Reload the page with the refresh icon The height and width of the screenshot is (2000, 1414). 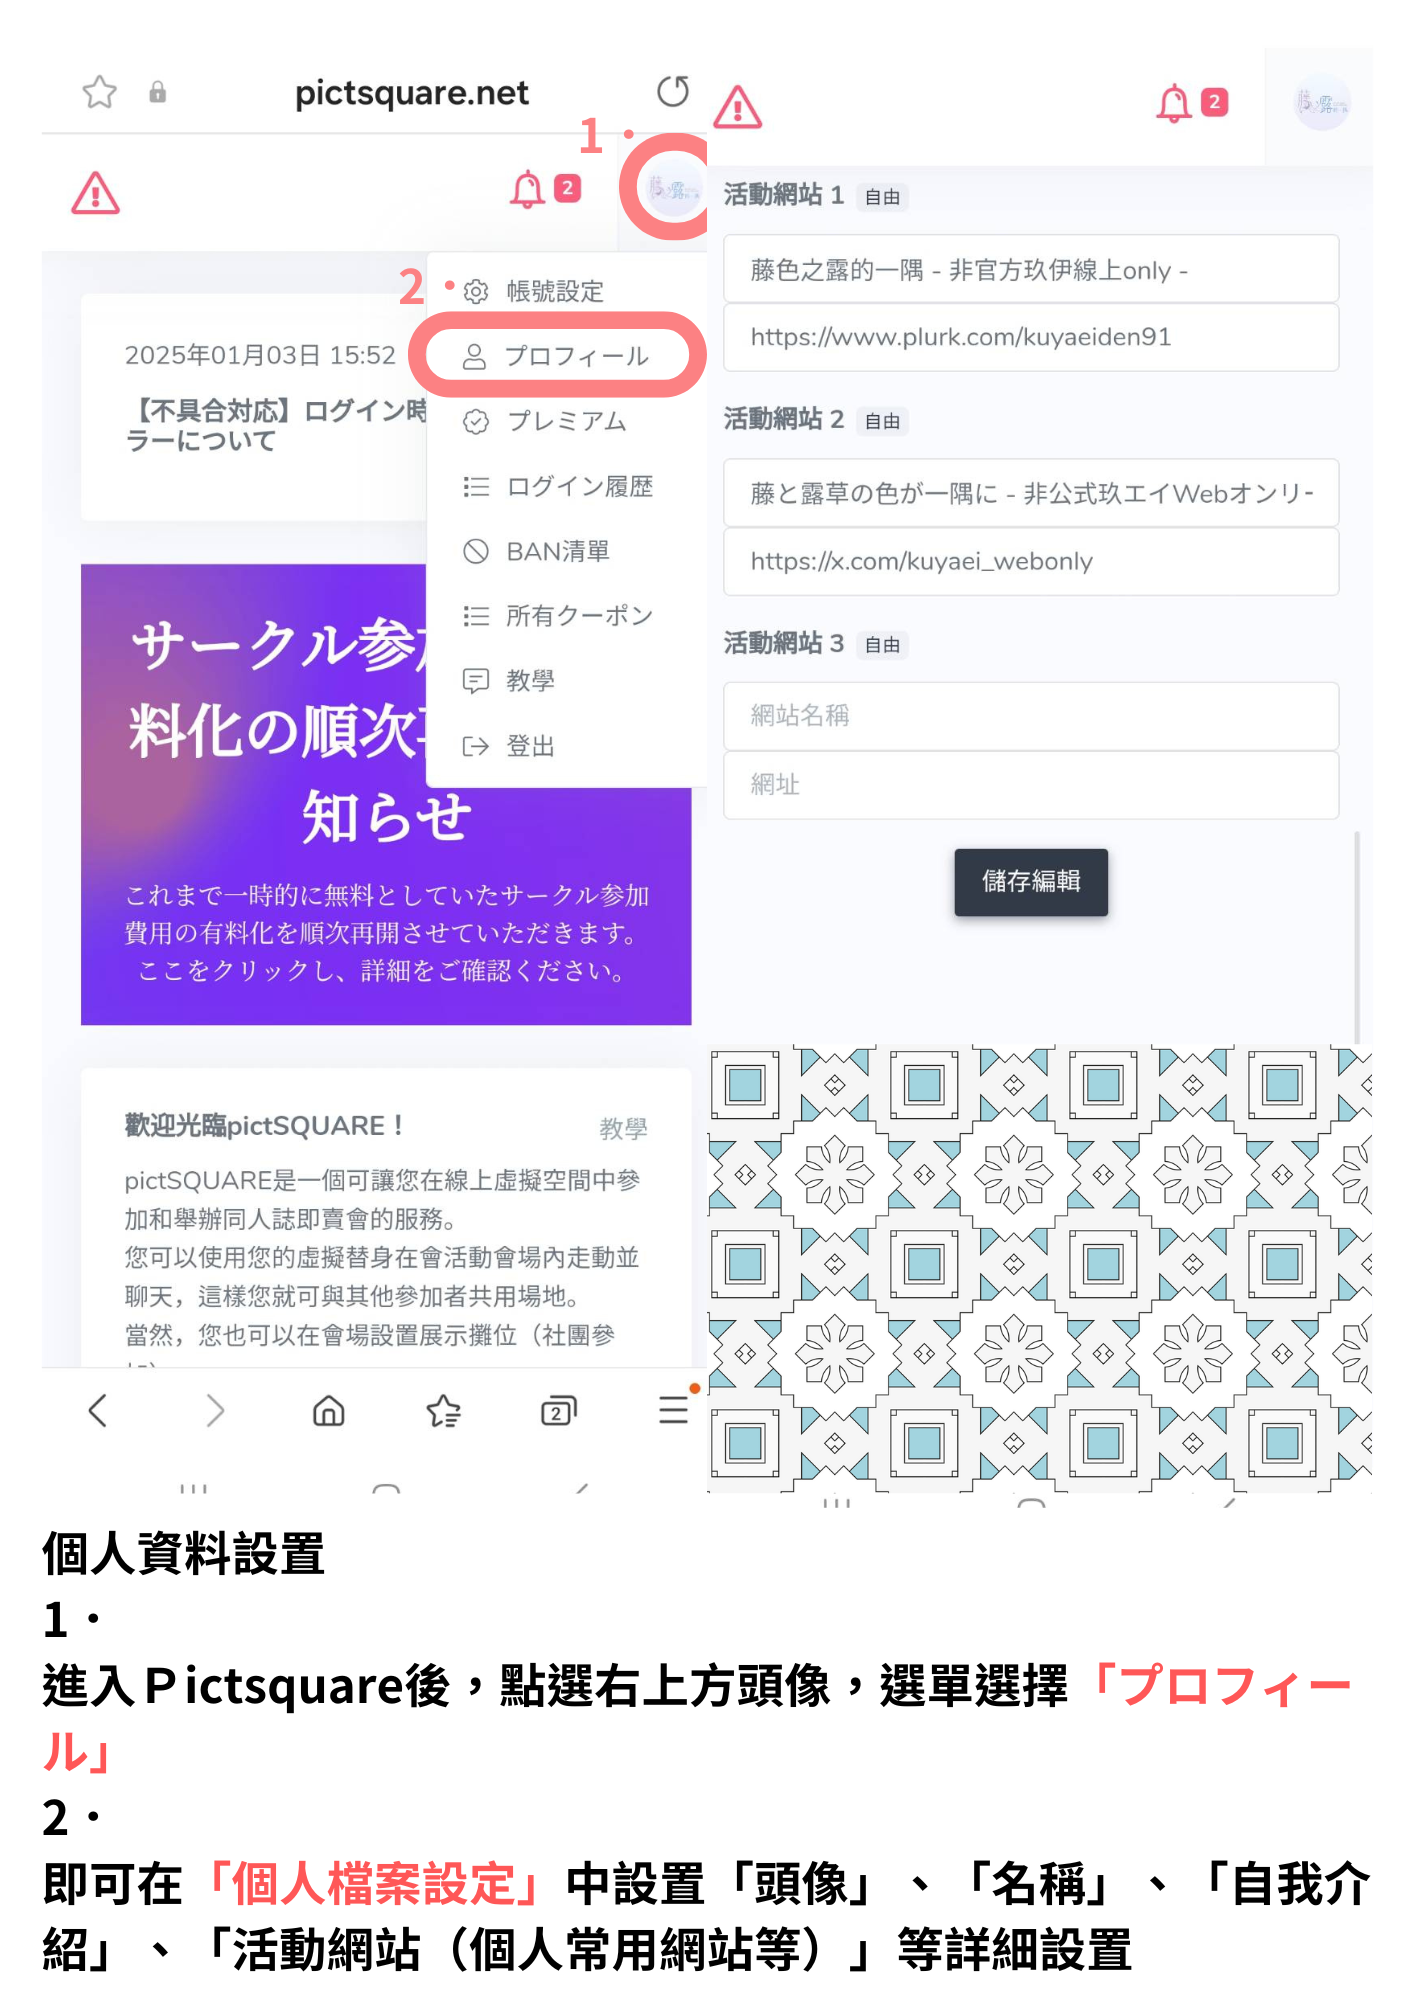[673, 92]
